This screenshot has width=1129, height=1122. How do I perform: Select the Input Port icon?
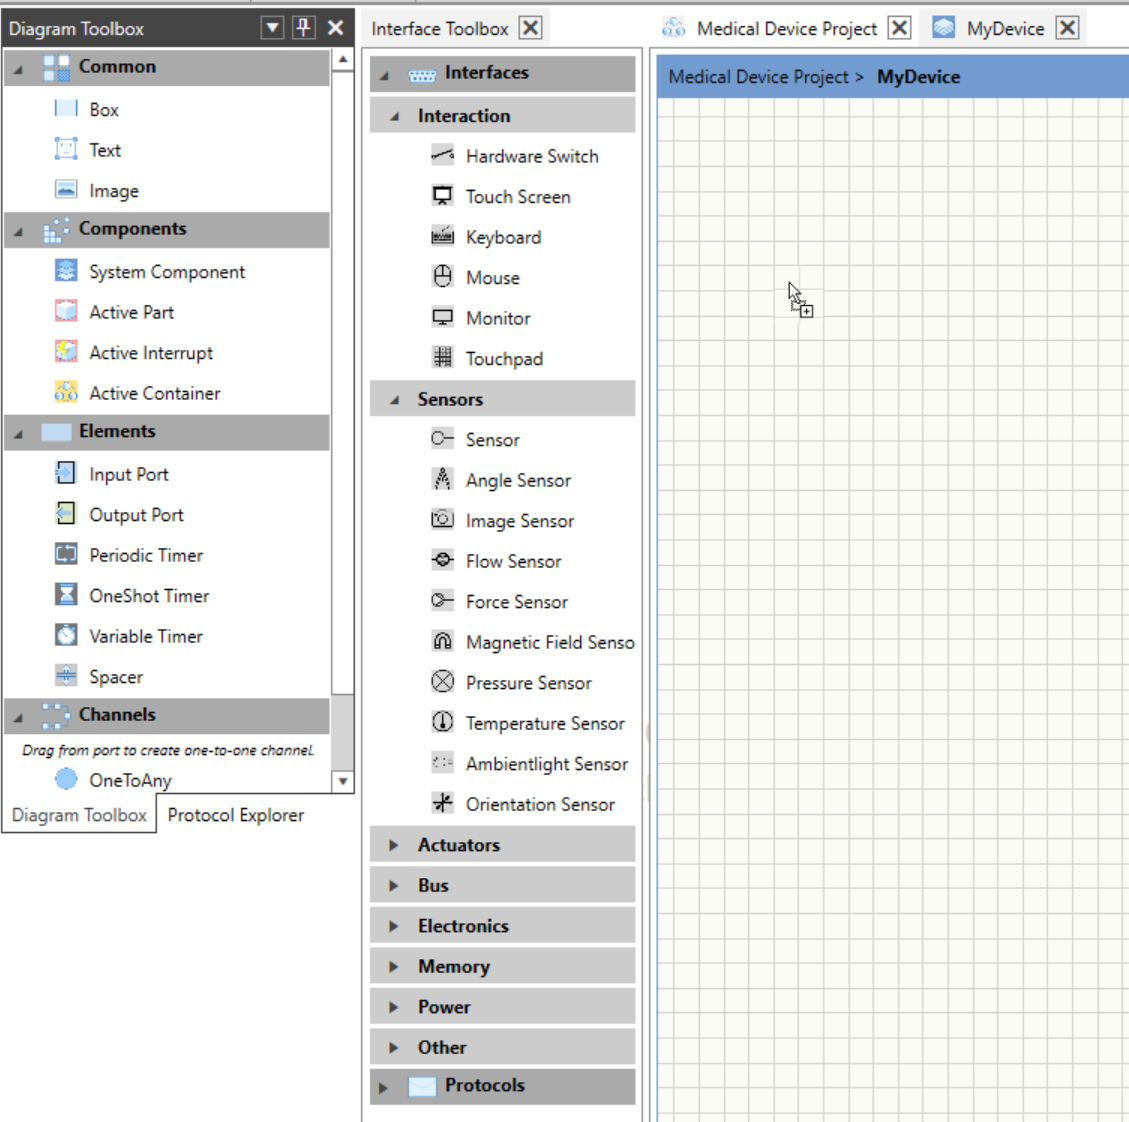[66, 474]
